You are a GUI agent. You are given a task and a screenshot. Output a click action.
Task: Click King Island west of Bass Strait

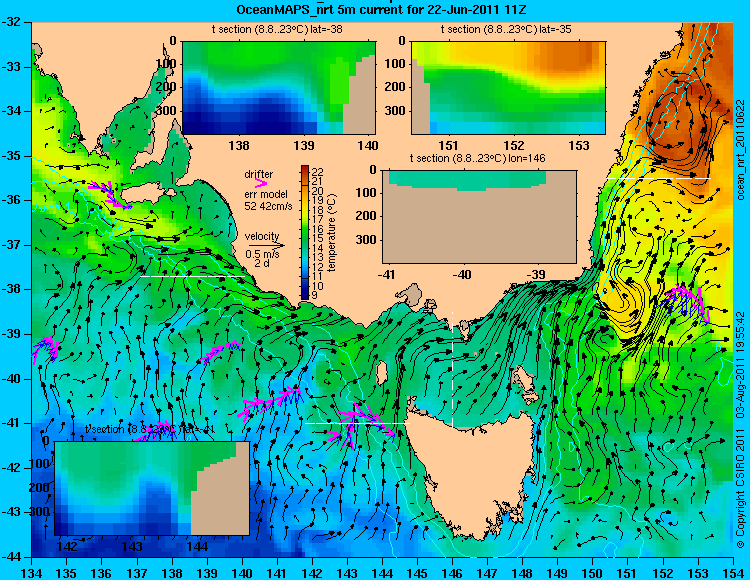click(x=382, y=372)
